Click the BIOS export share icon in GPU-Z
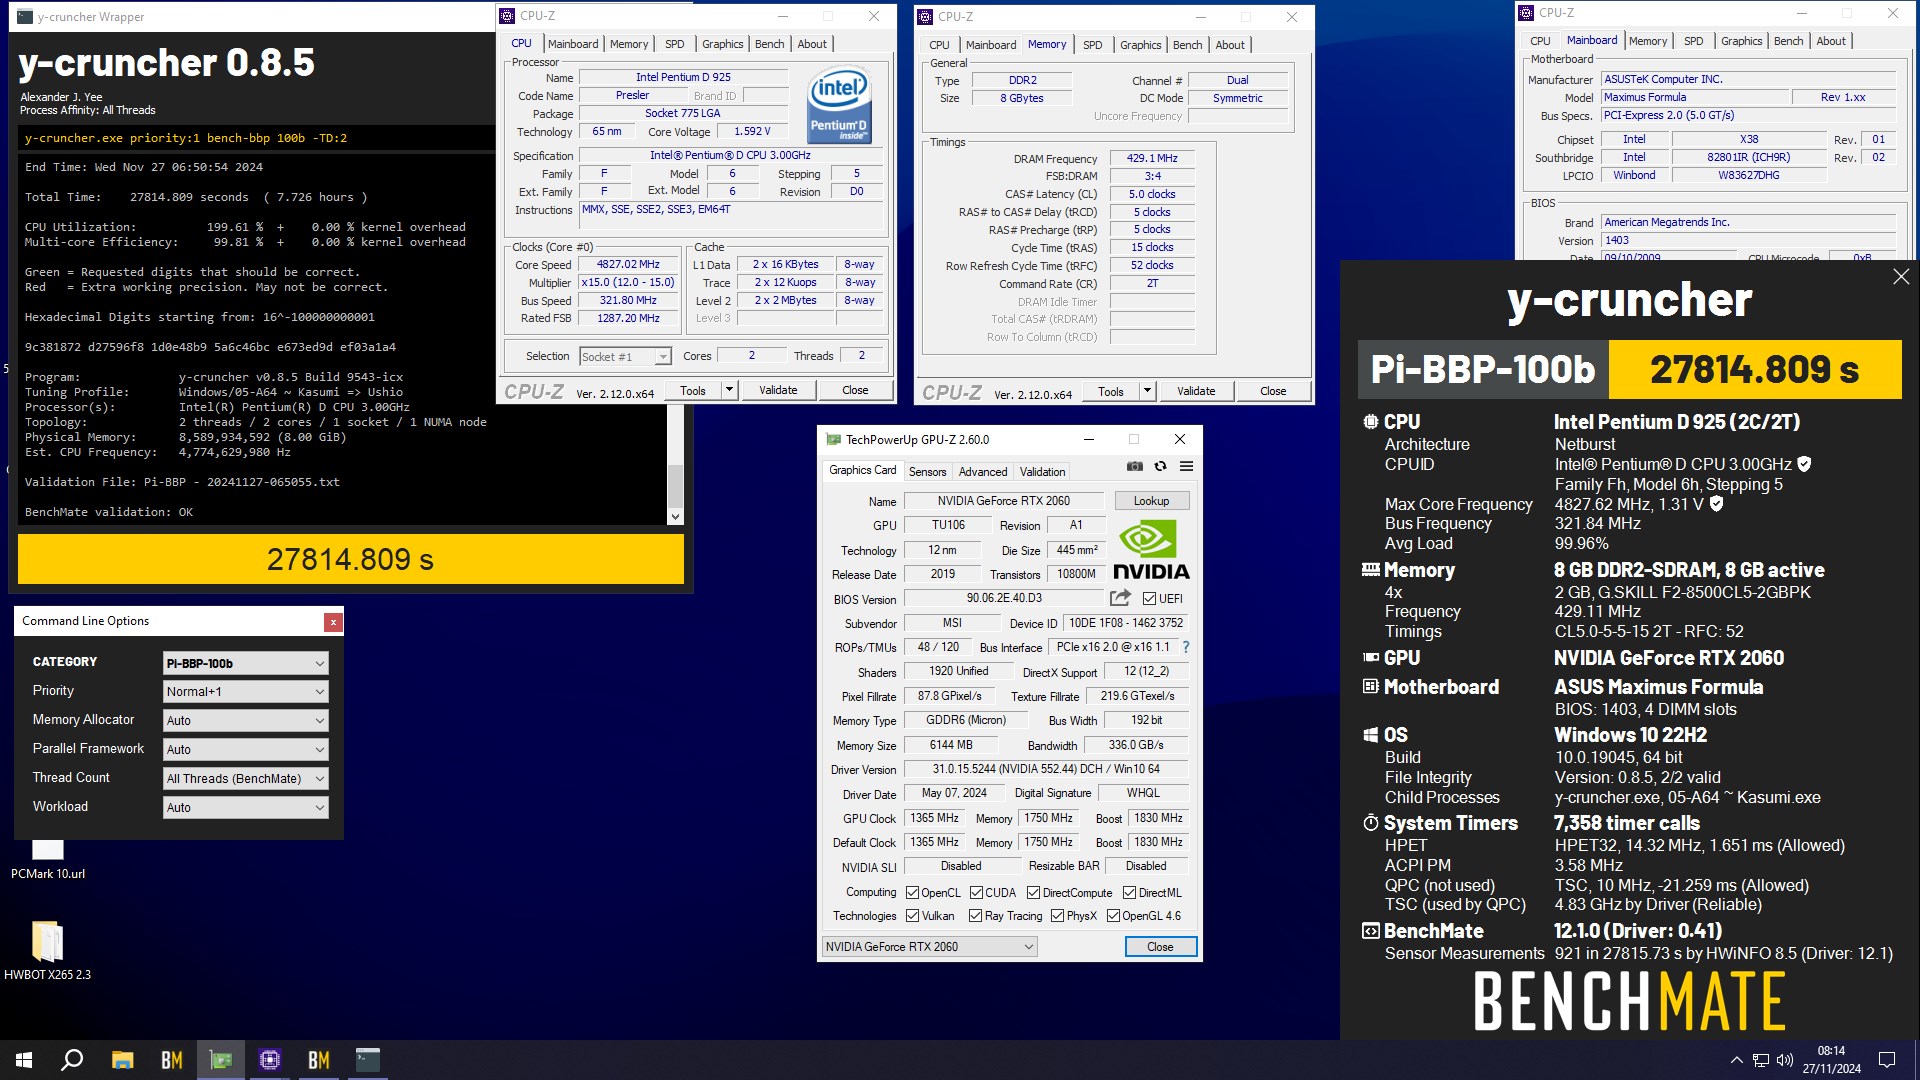 coord(1120,598)
